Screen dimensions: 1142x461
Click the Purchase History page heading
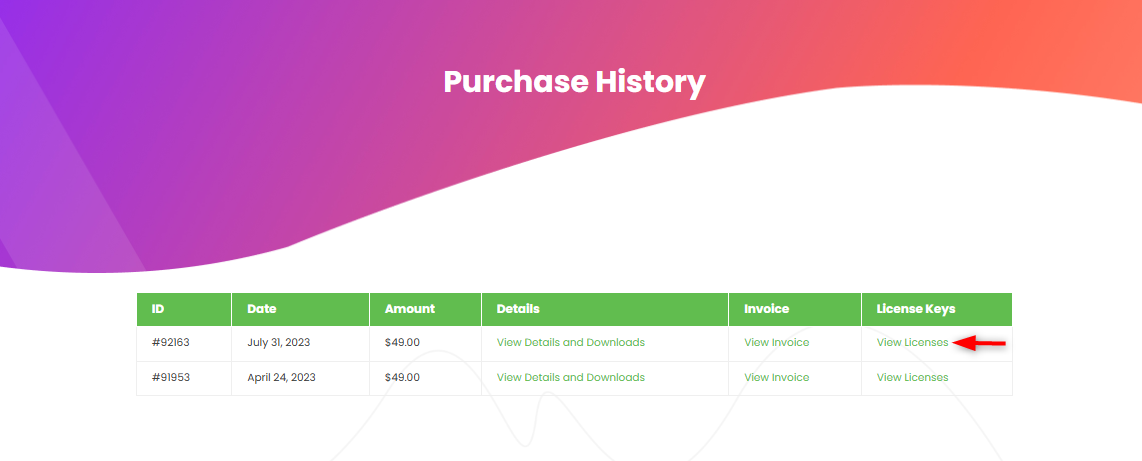tap(574, 81)
